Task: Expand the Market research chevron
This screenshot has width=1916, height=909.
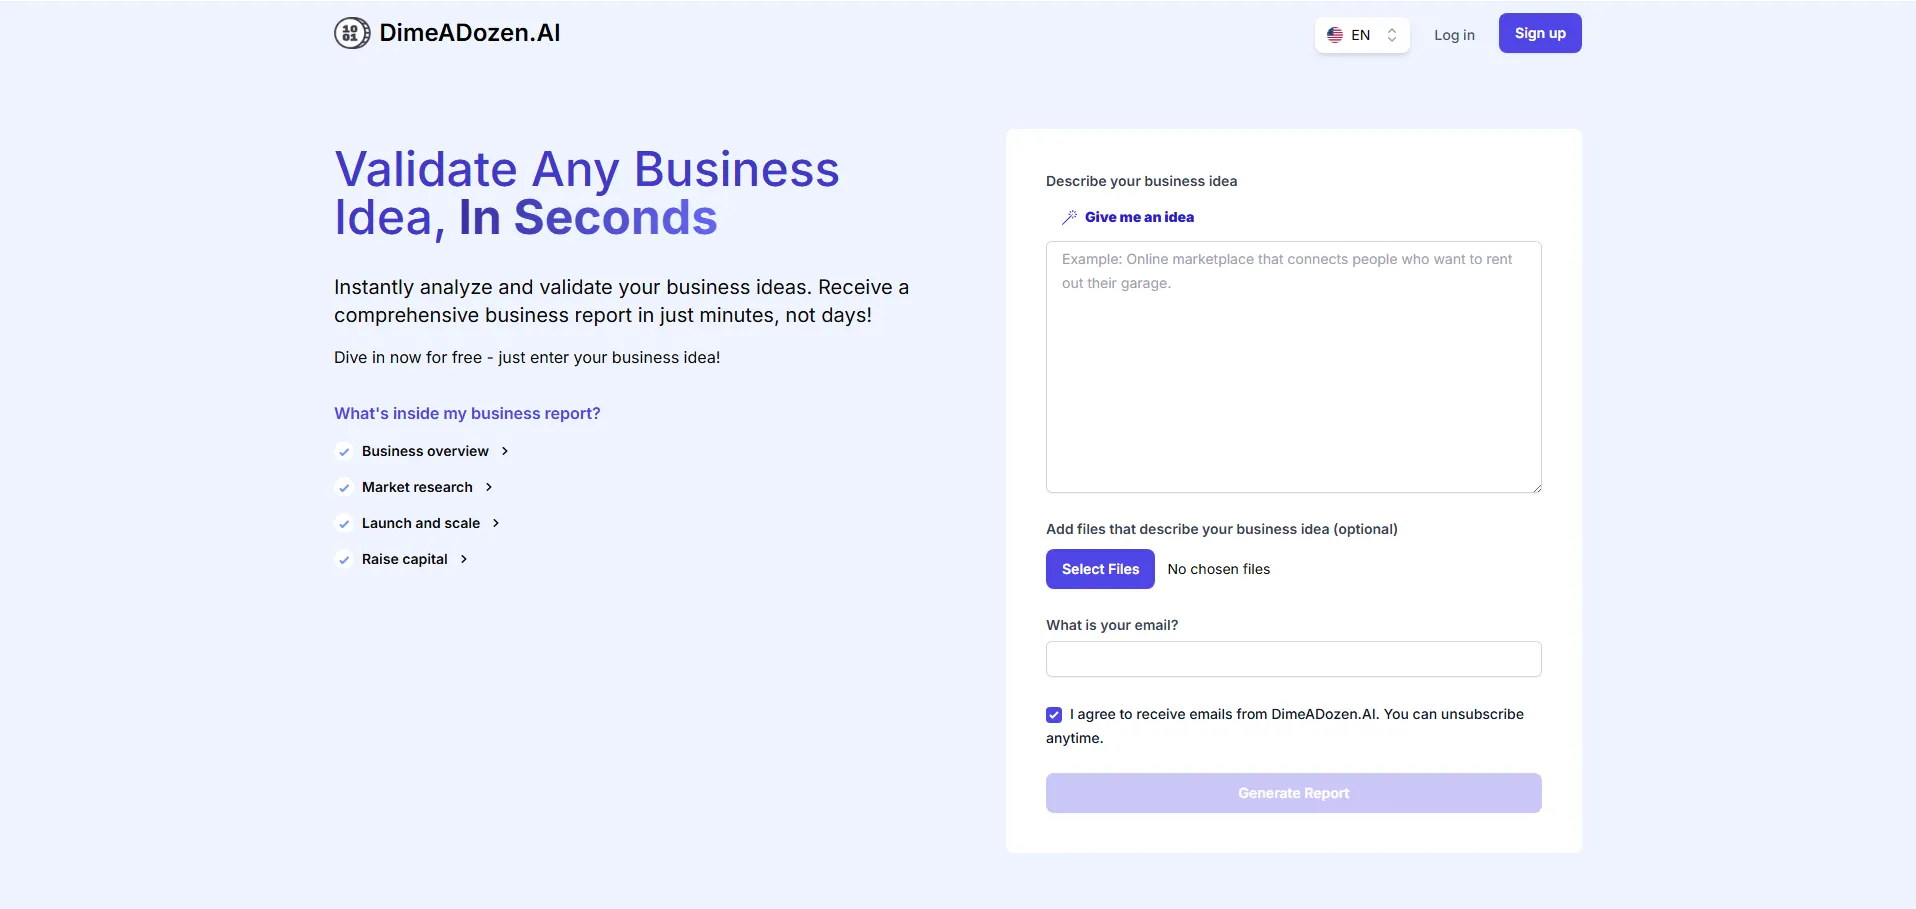Action: tap(489, 487)
